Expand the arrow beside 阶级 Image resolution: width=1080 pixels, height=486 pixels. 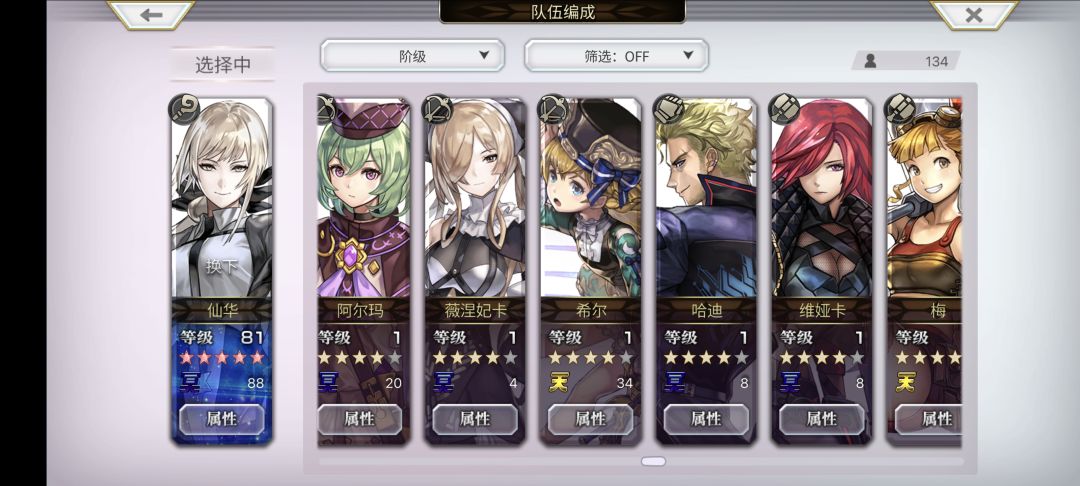click(484, 55)
